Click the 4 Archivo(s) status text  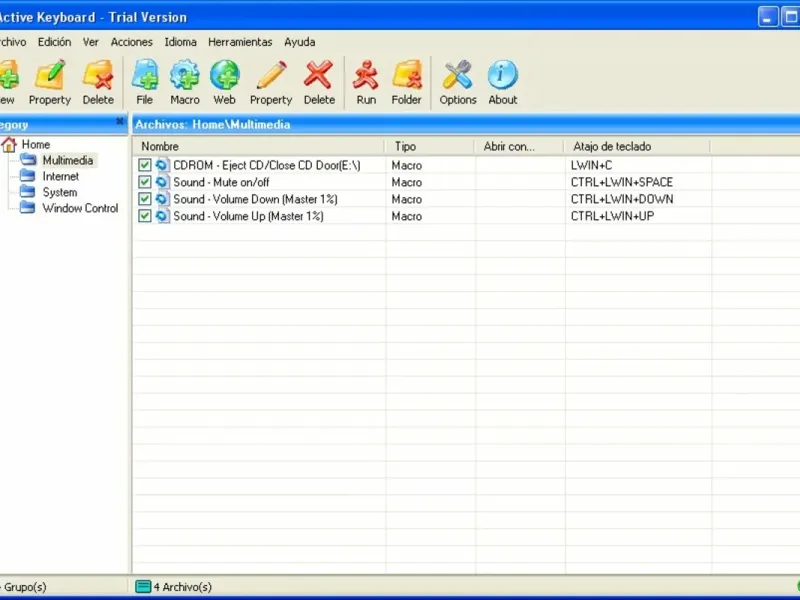183,587
